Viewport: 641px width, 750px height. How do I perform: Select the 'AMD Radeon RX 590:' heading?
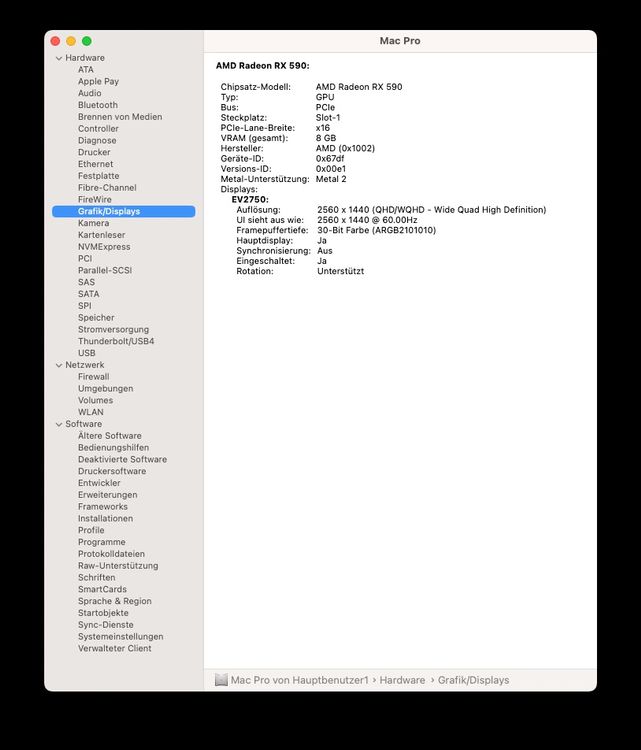[x=263, y=66]
